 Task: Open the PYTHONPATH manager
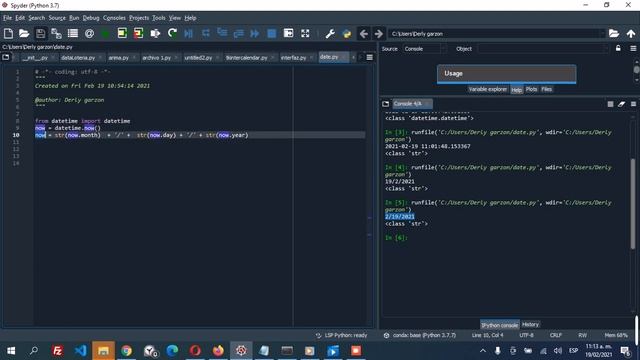(347, 33)
